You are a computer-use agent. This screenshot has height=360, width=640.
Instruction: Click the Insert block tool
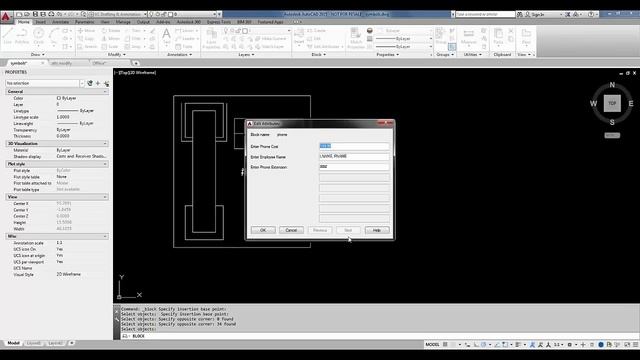click(x=299, y=36)
